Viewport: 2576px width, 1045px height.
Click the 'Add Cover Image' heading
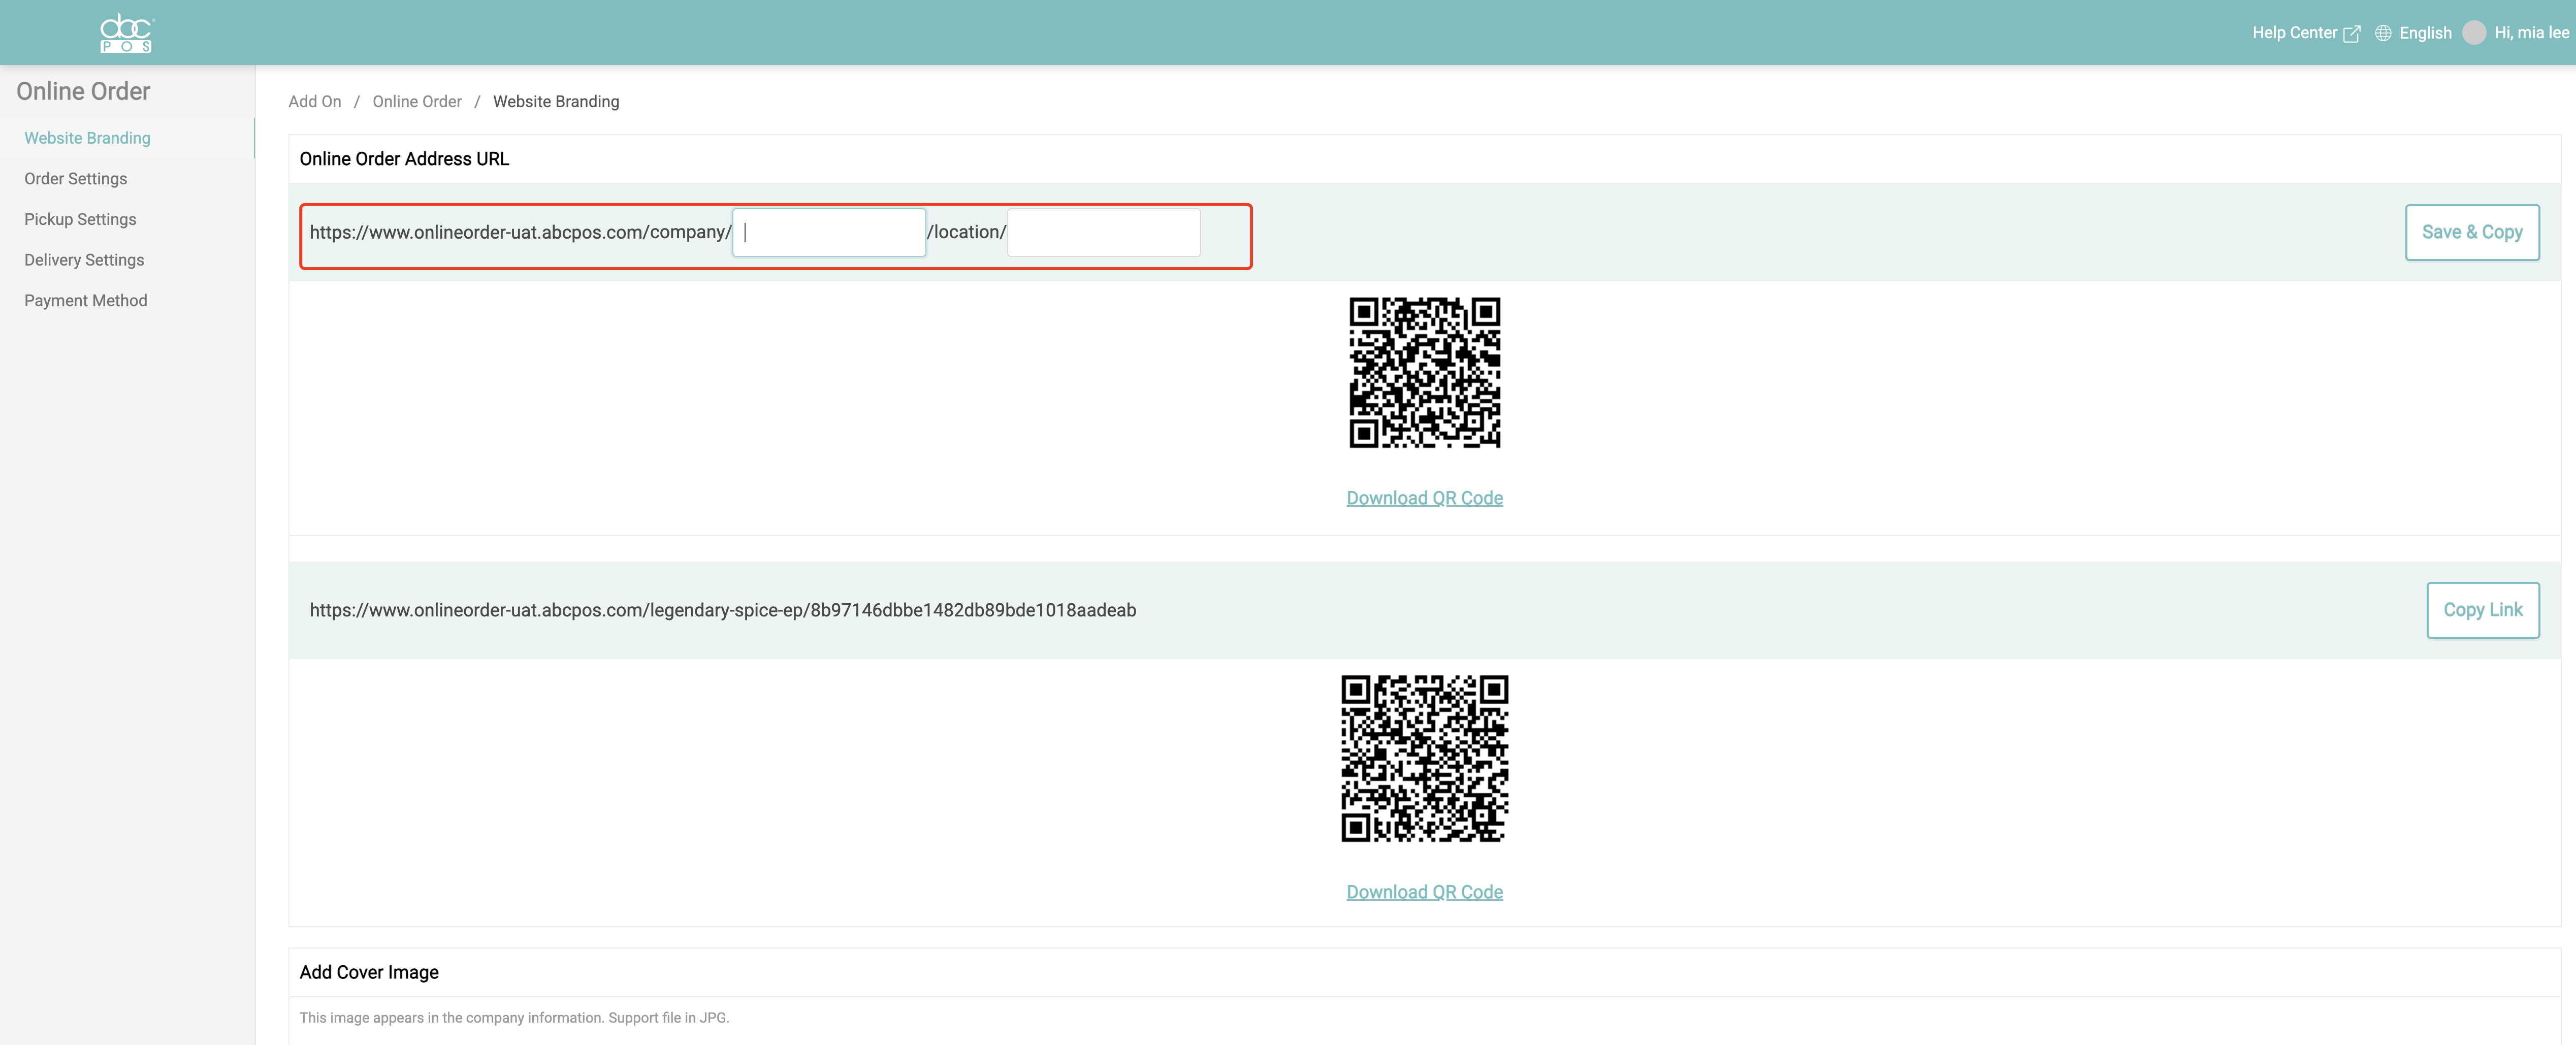[x=369, y=972]
